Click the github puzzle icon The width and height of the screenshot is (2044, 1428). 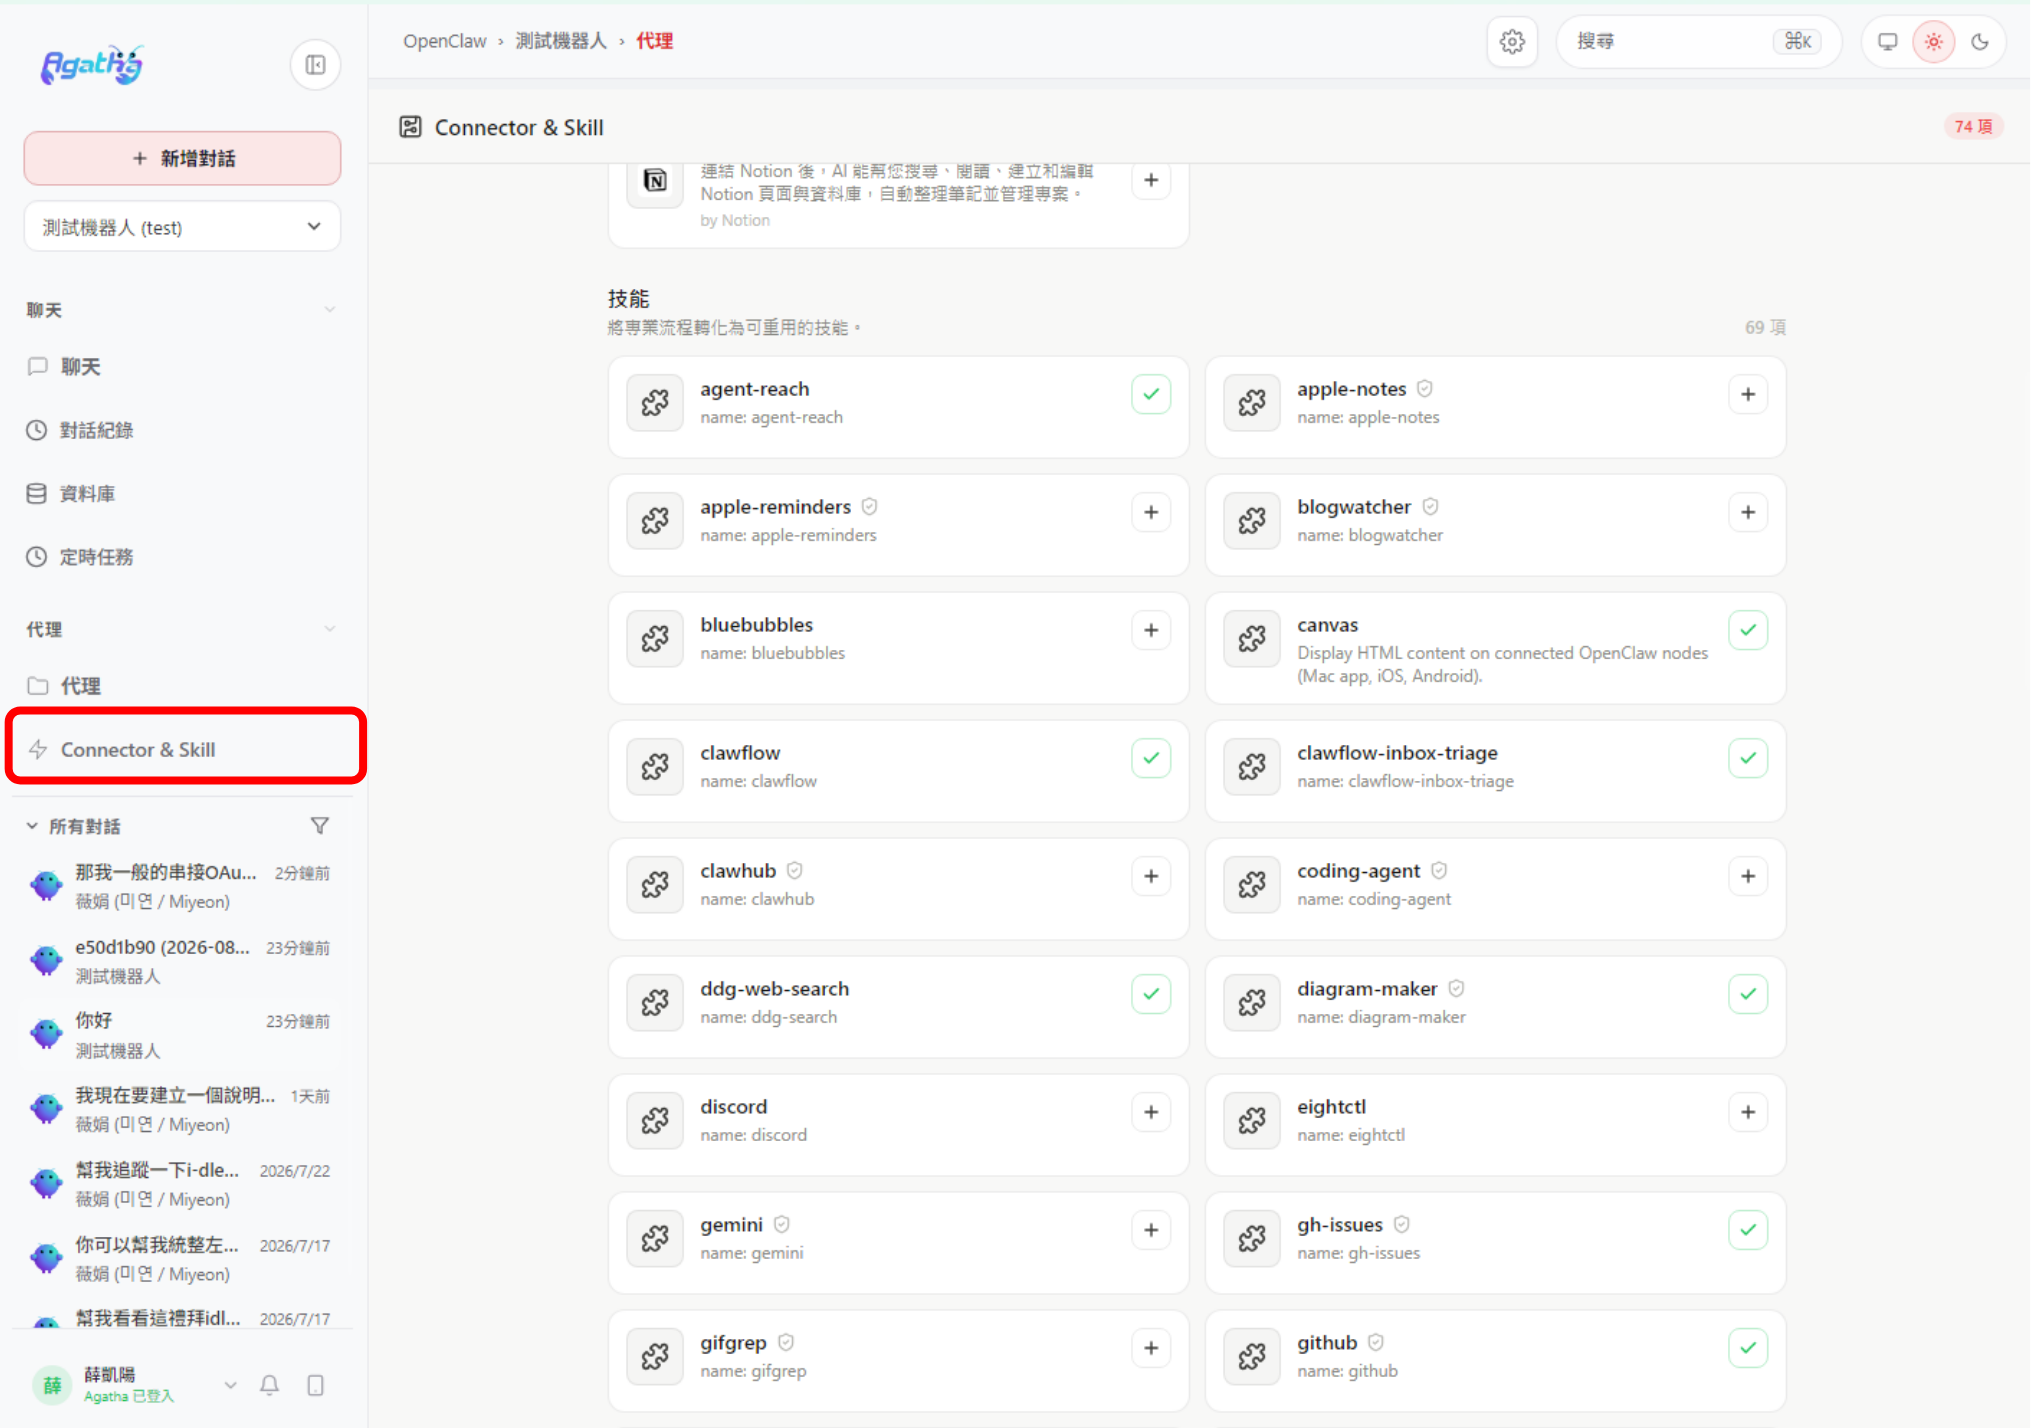(x=1252, y=1357)
